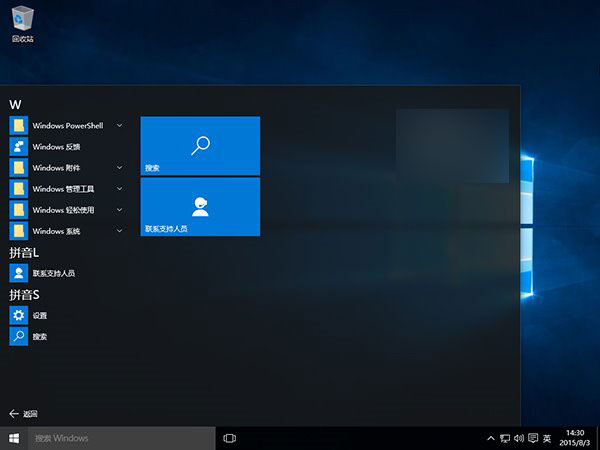Expand Windows 系统 folder
Image resolution: width=600 pixels, height=450 pixels.
coord(120,230)
